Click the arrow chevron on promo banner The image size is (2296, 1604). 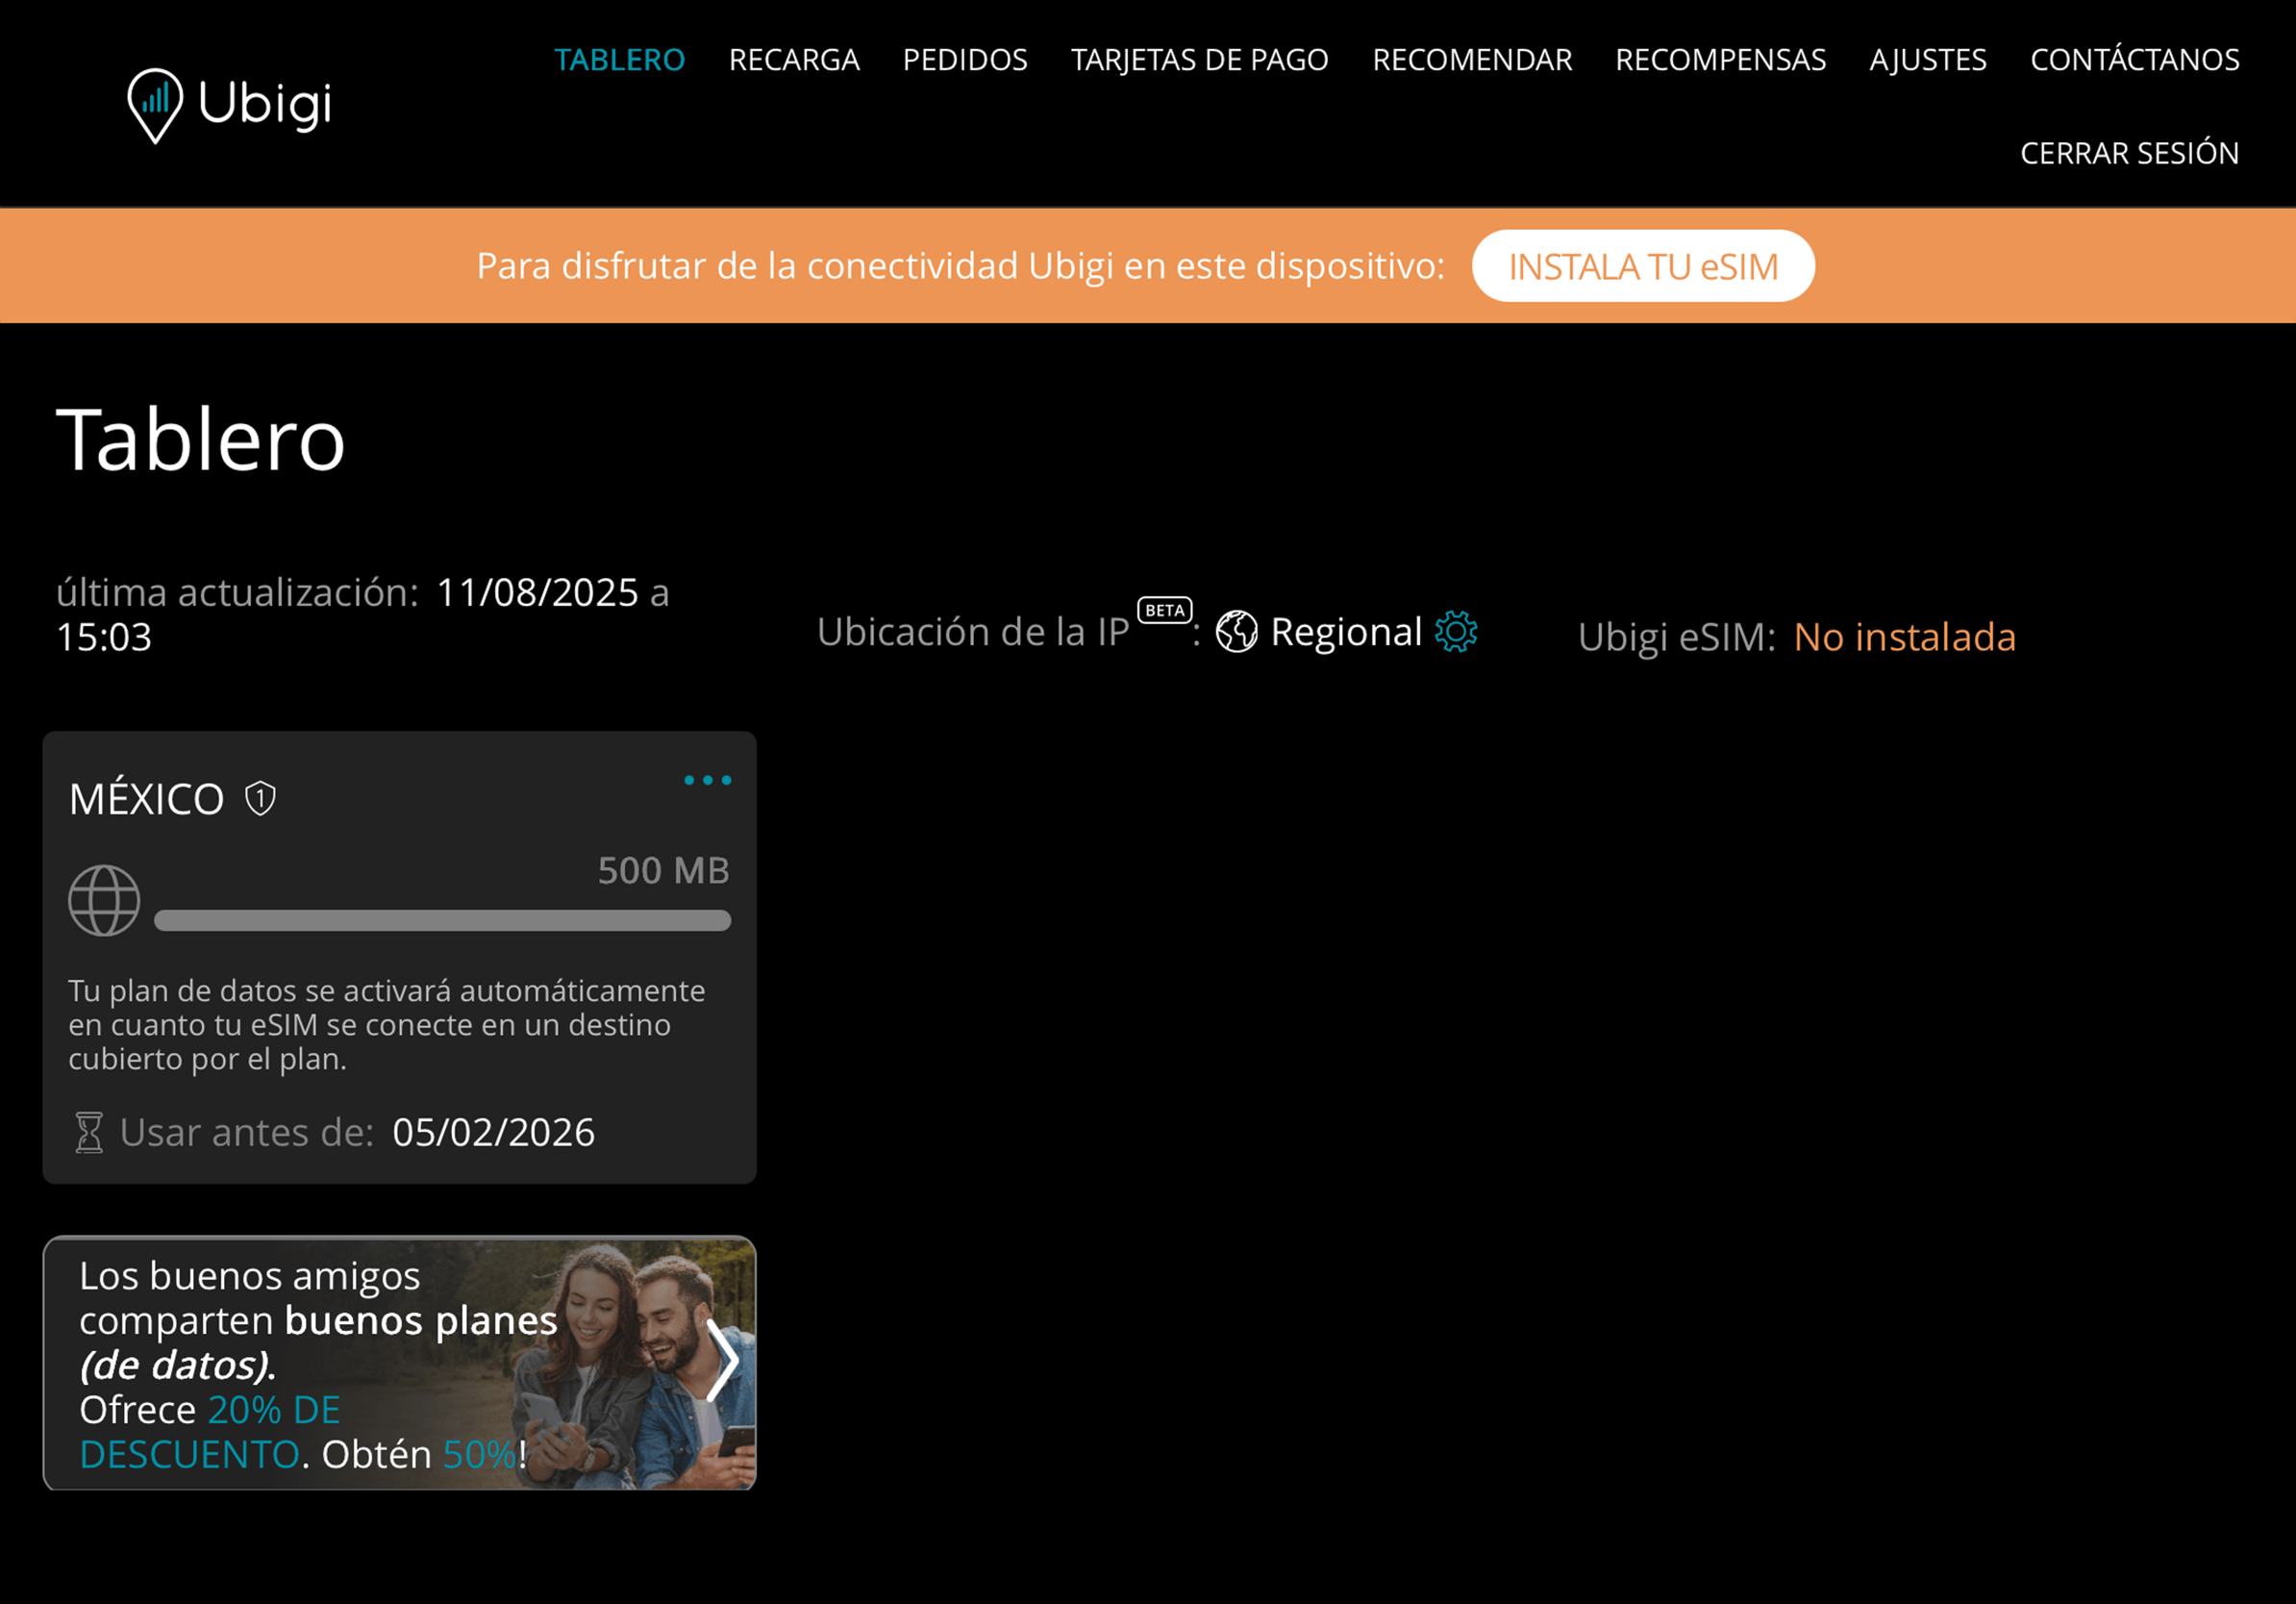point(722,1361)
